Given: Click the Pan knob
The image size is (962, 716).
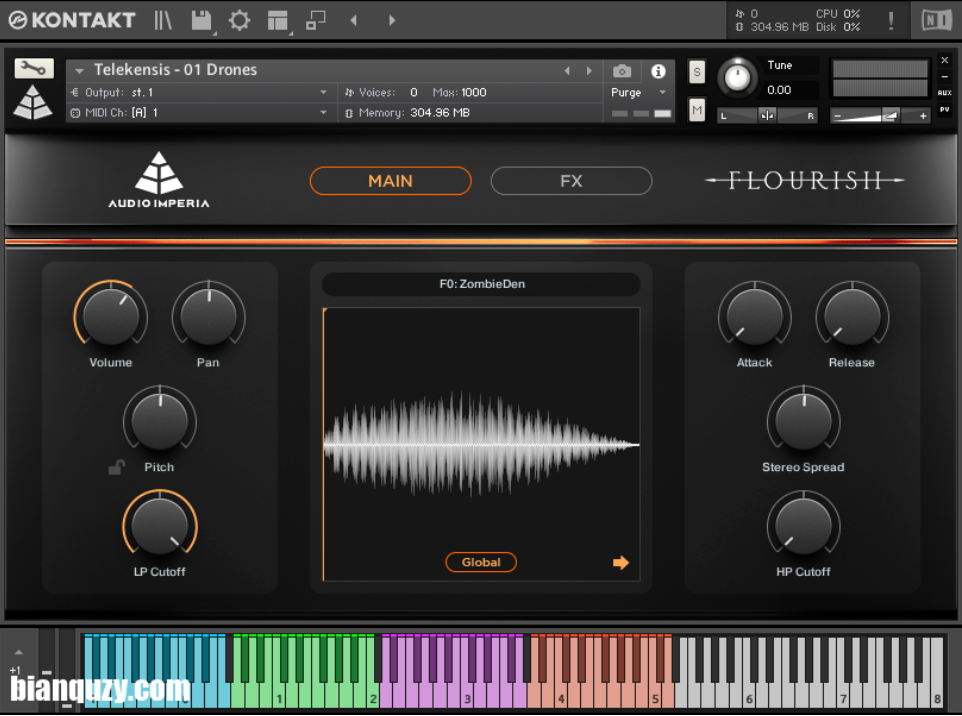Looking at the screenshot, I should pos(209,315).
